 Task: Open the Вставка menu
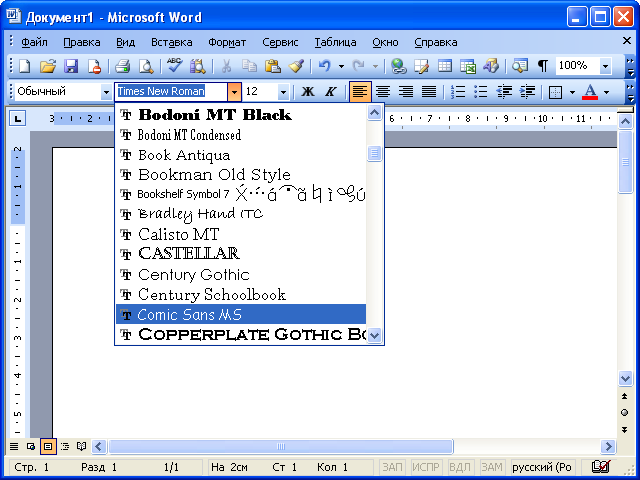click(x=171, y=42)
